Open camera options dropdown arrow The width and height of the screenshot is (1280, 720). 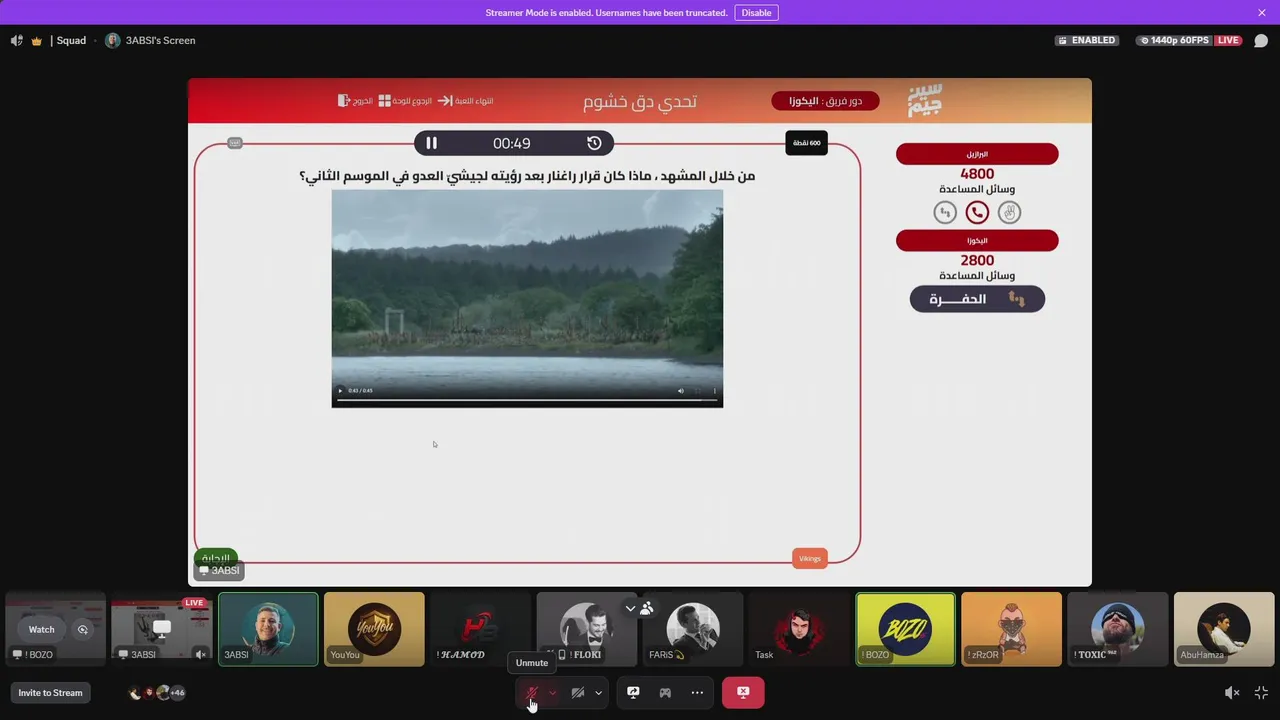(x=598, y=693)
